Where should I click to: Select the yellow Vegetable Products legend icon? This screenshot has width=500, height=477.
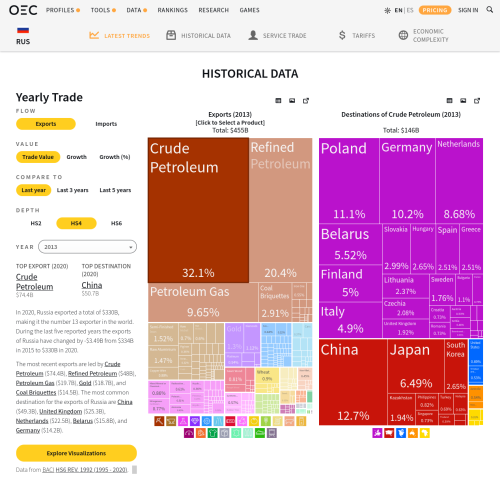(254, 421)
